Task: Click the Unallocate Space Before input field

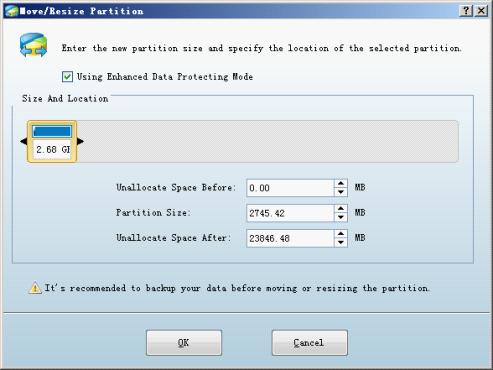Action: point(290,188)
